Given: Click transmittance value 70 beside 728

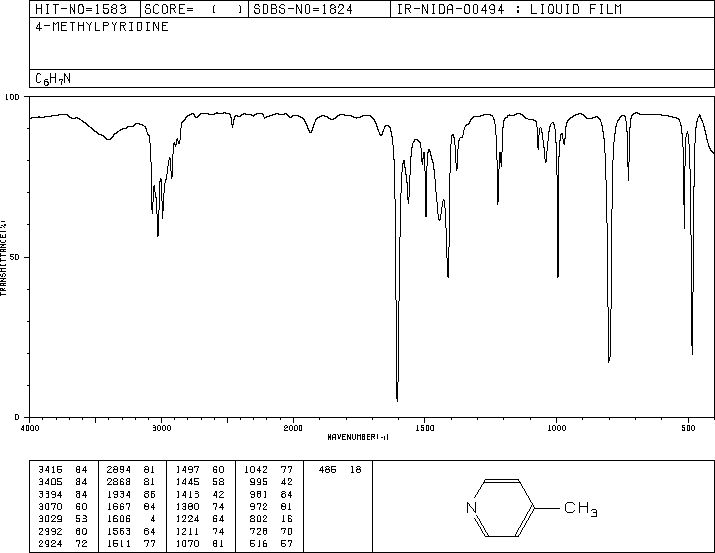Looking at the screenshot, I should click(x=287, y=532).
